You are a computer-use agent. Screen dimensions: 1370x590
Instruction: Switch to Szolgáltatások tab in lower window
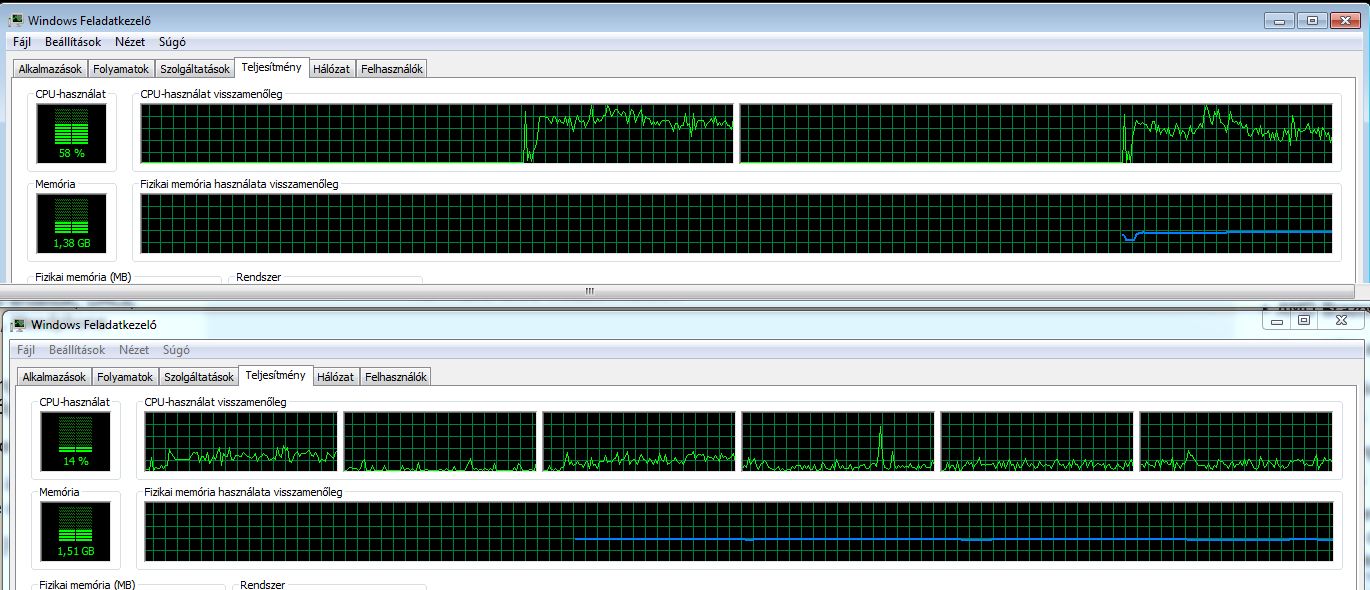click(198, 377)
